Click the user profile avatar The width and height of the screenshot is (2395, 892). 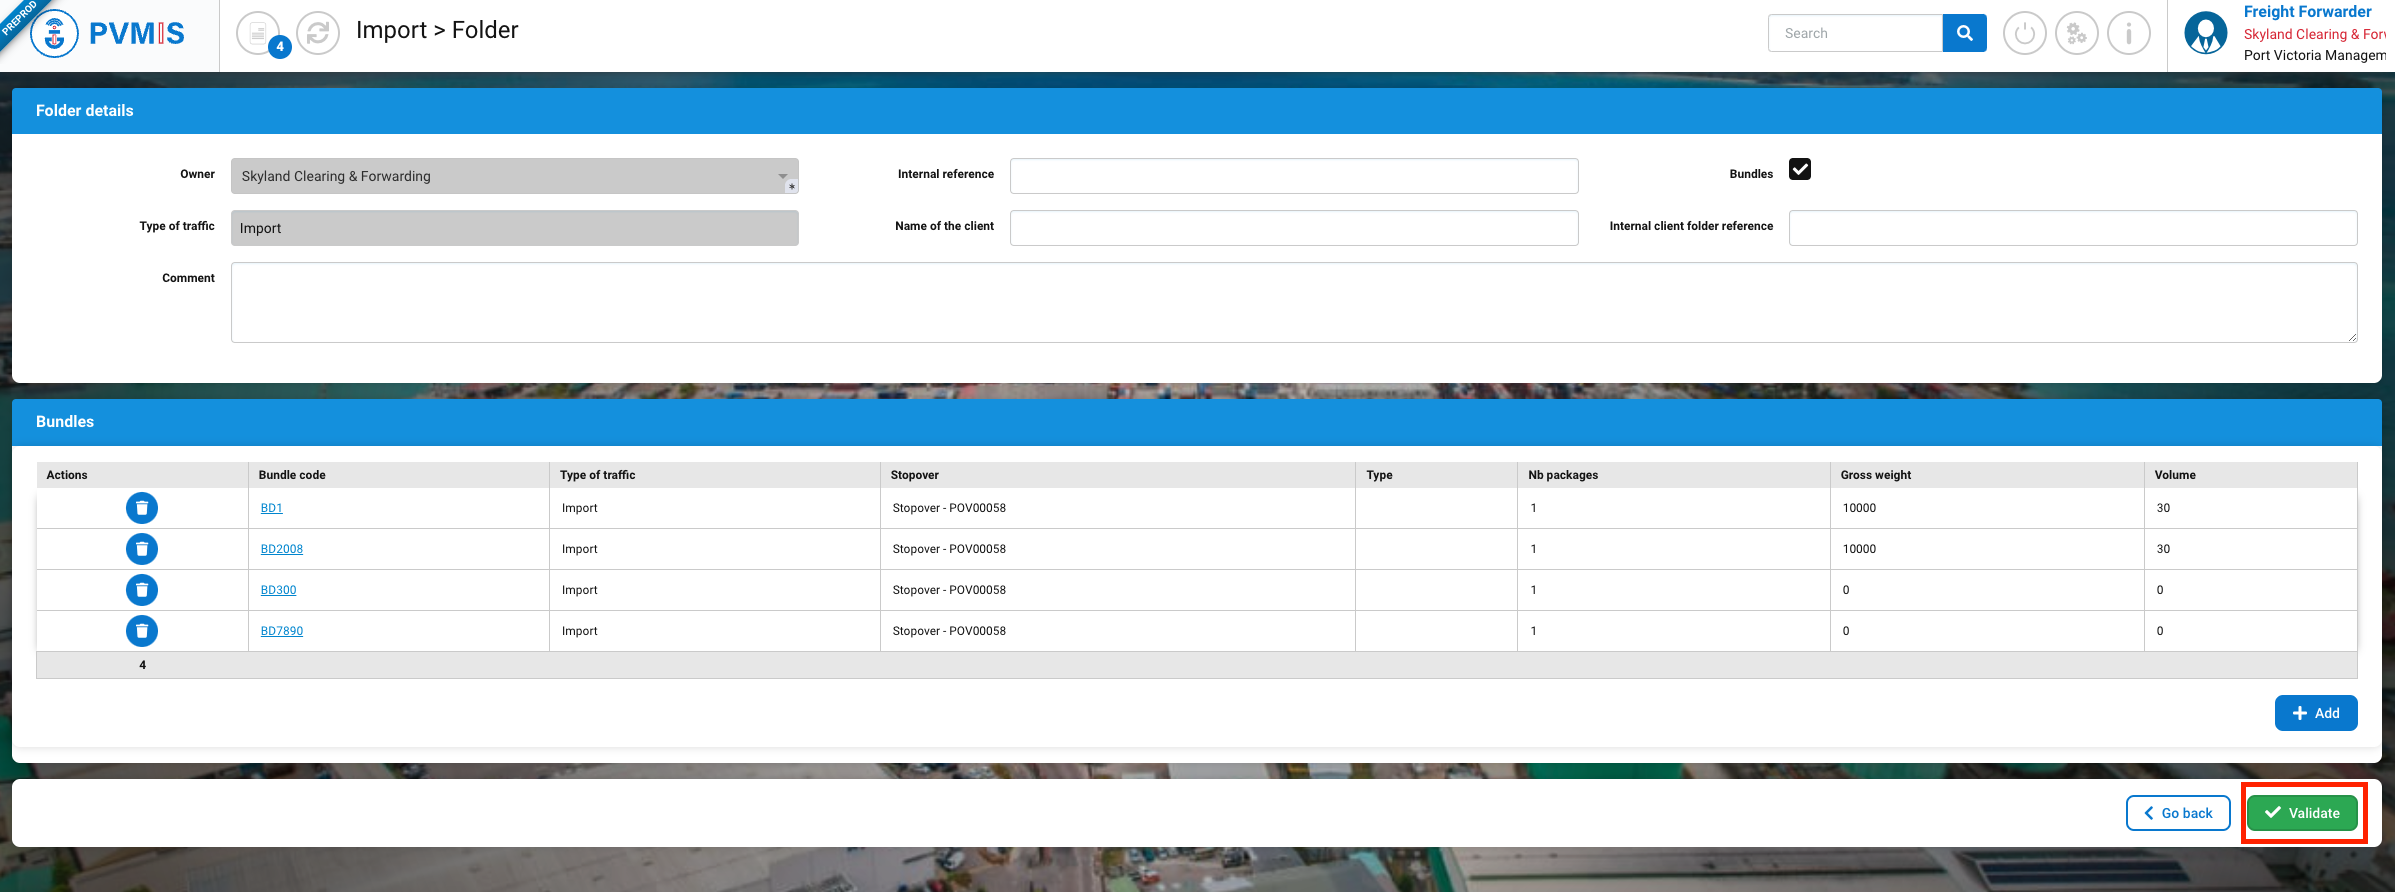pos(2205,34)
